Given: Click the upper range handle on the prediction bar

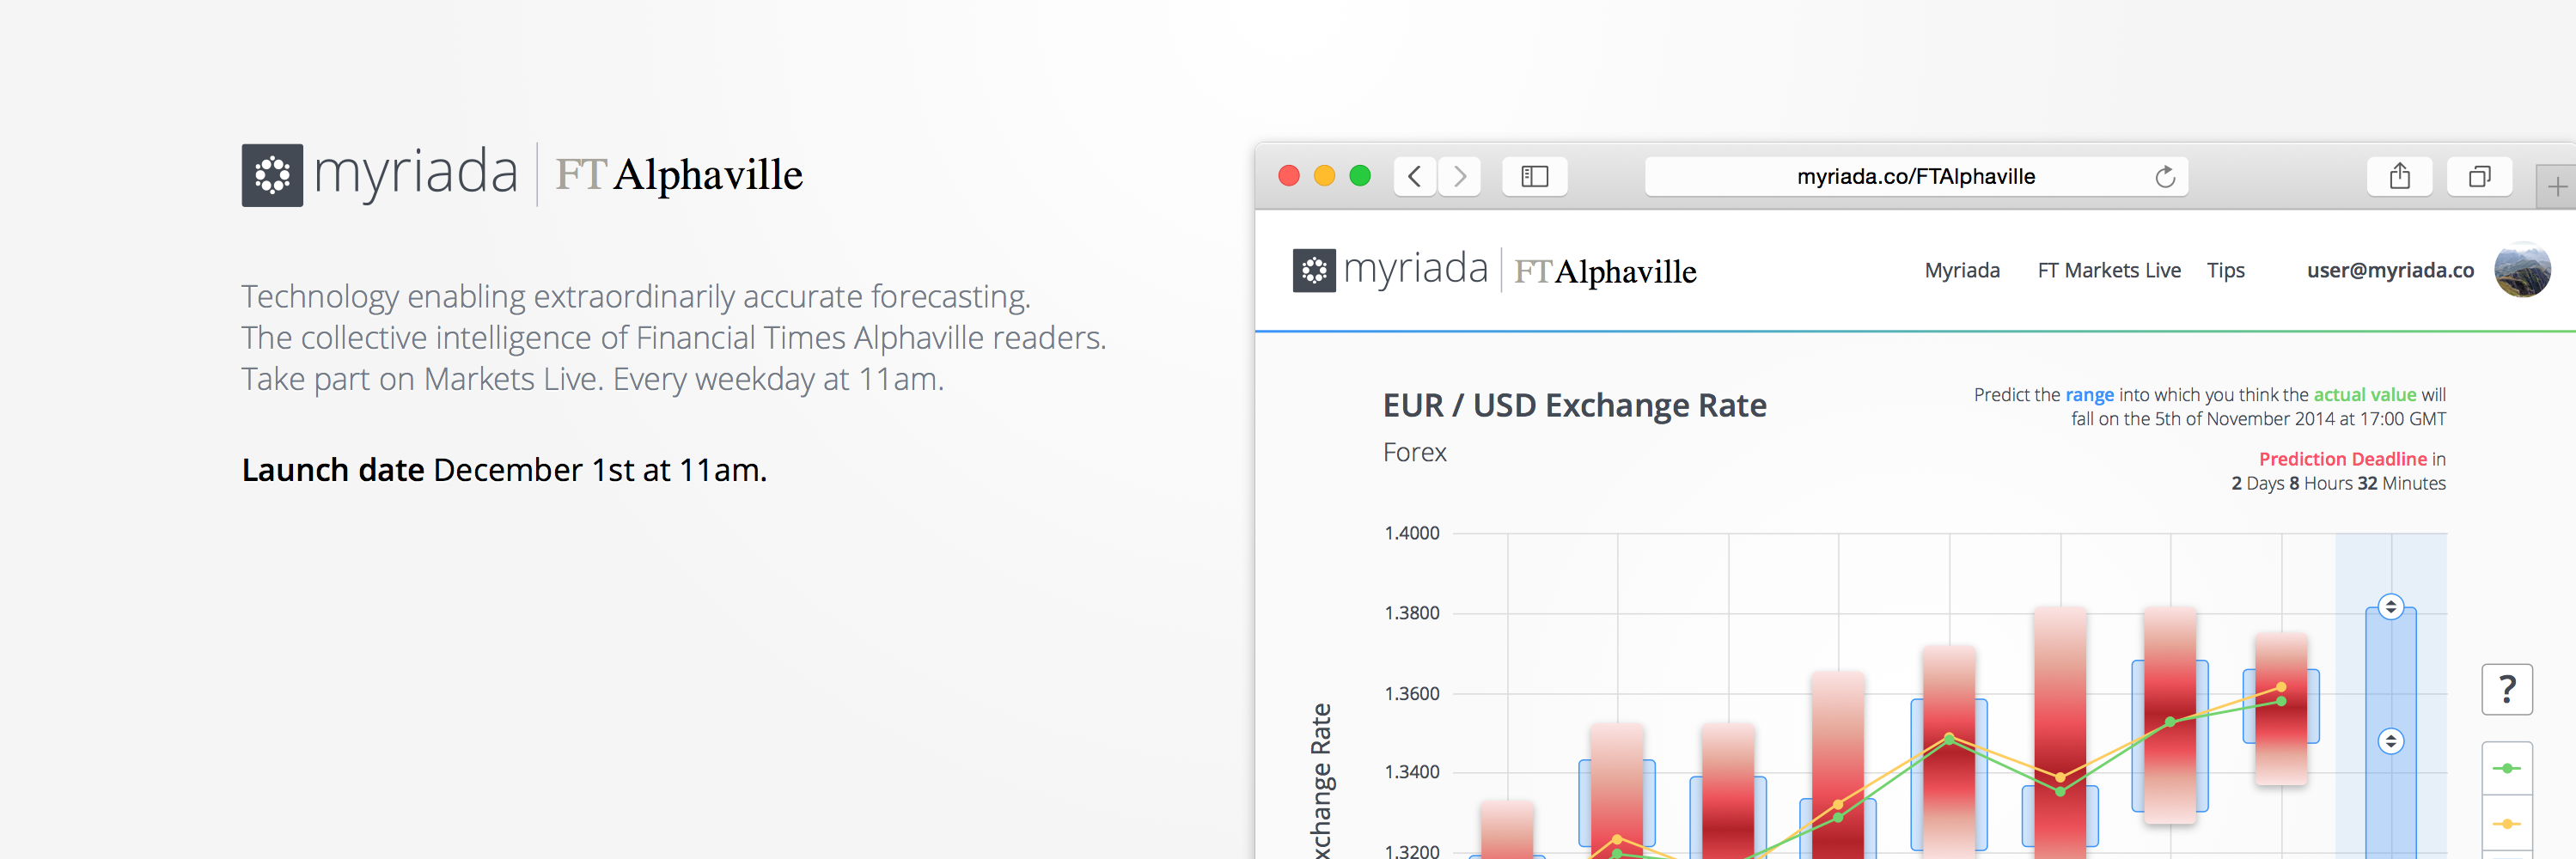Looking at the screenshot, I should tap(2390, 607).
